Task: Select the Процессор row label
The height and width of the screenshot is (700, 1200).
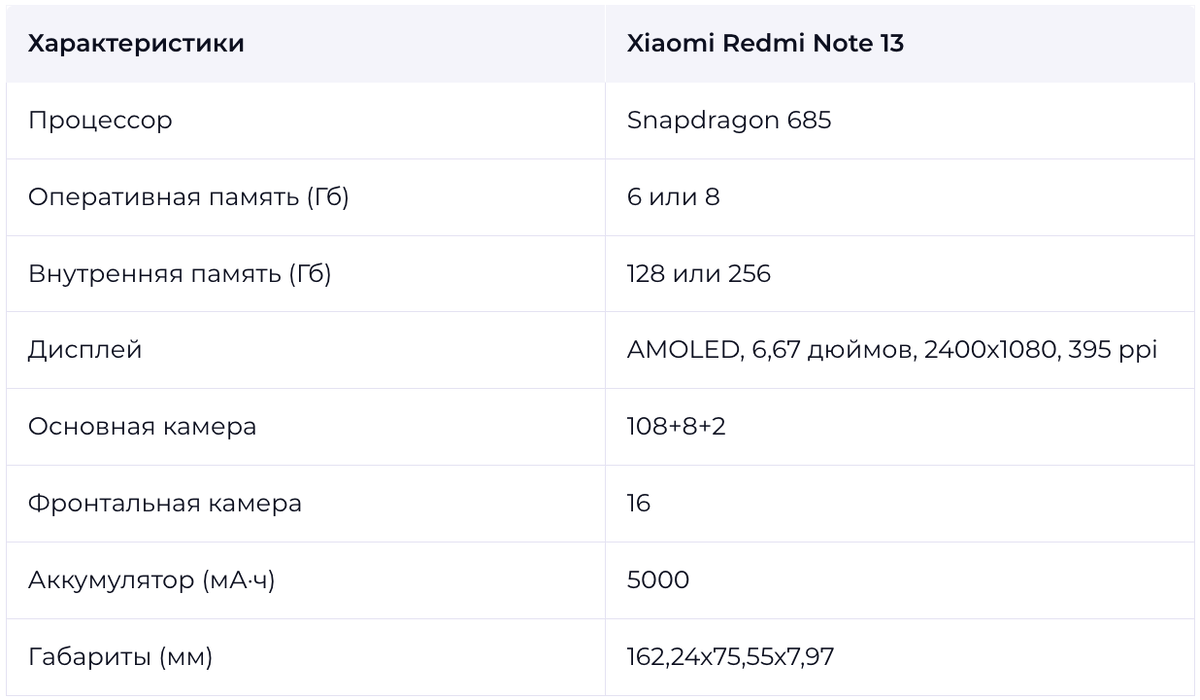Action: [x=100, y=121]
